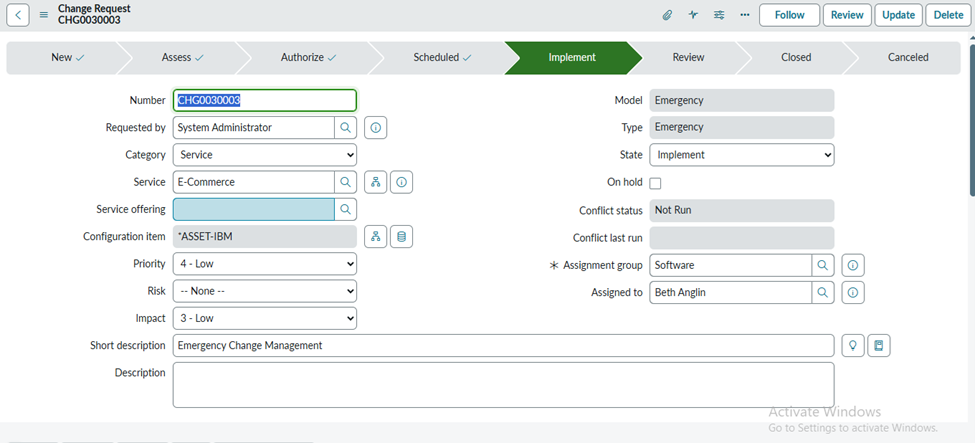Screen dimensions: 975x443
Task: Select the New stage
Action: [67, 58]
